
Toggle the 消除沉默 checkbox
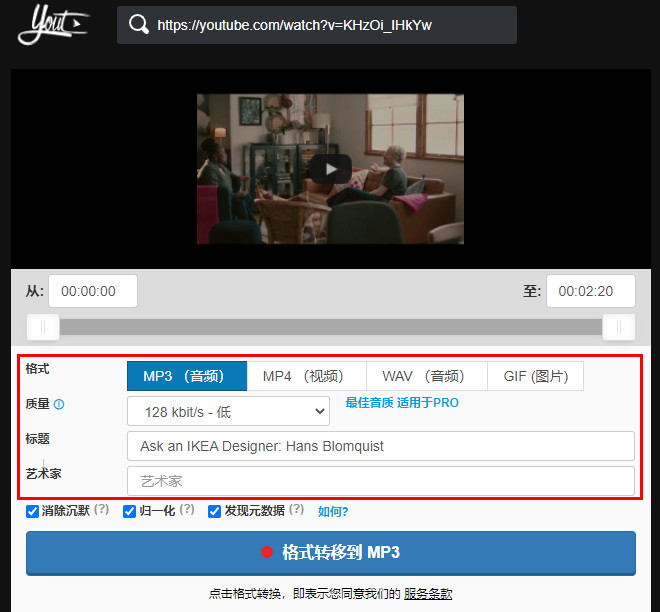coord(32,511)
